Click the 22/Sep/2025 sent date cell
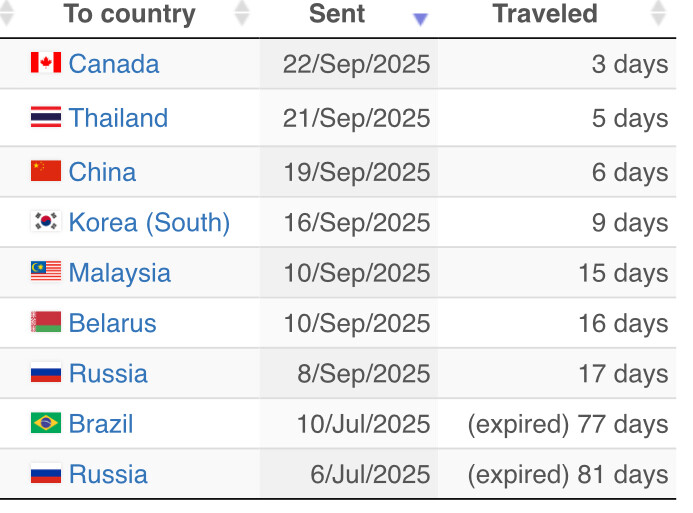This screenshot has width=693, height=513. coord(356,64)
